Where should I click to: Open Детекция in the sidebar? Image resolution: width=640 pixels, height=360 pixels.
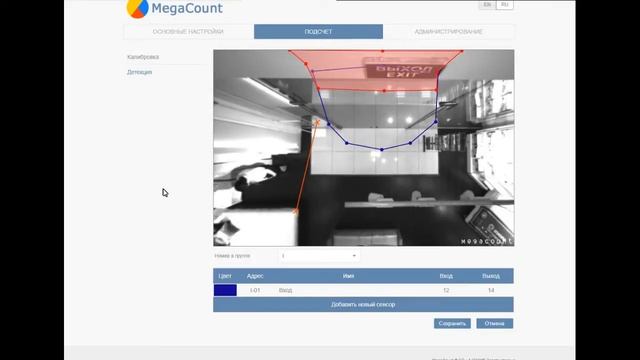click(140, 72)
